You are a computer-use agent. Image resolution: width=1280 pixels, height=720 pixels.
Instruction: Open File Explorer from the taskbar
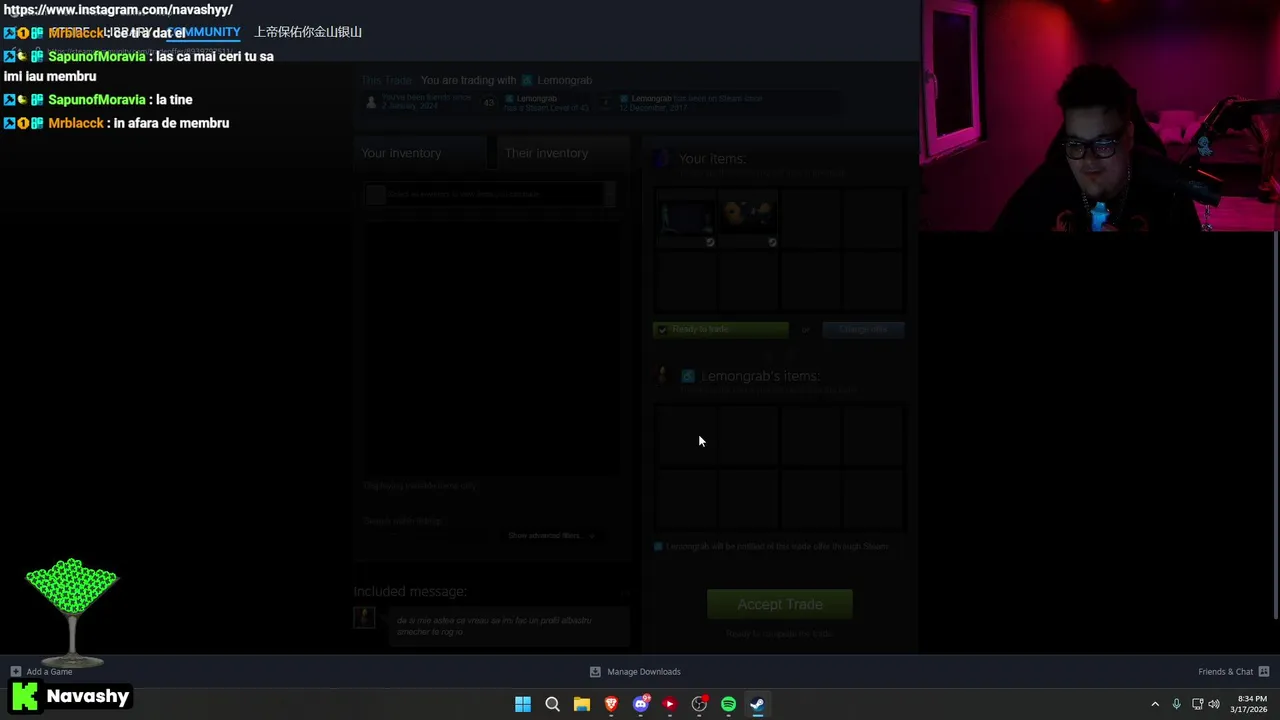pos(581,704)
